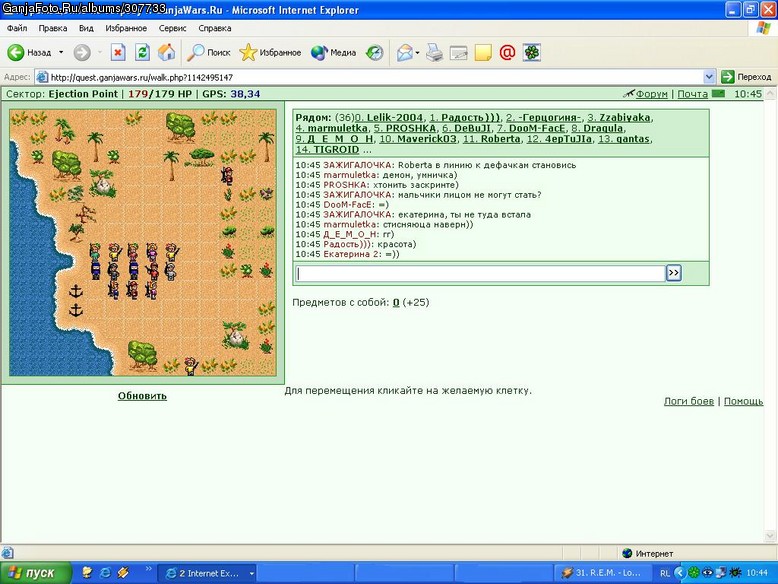Switch to the 2 Internet Explorer taskbar group
This screenshot has height=584, width=778.
click(x=208, y=573)
